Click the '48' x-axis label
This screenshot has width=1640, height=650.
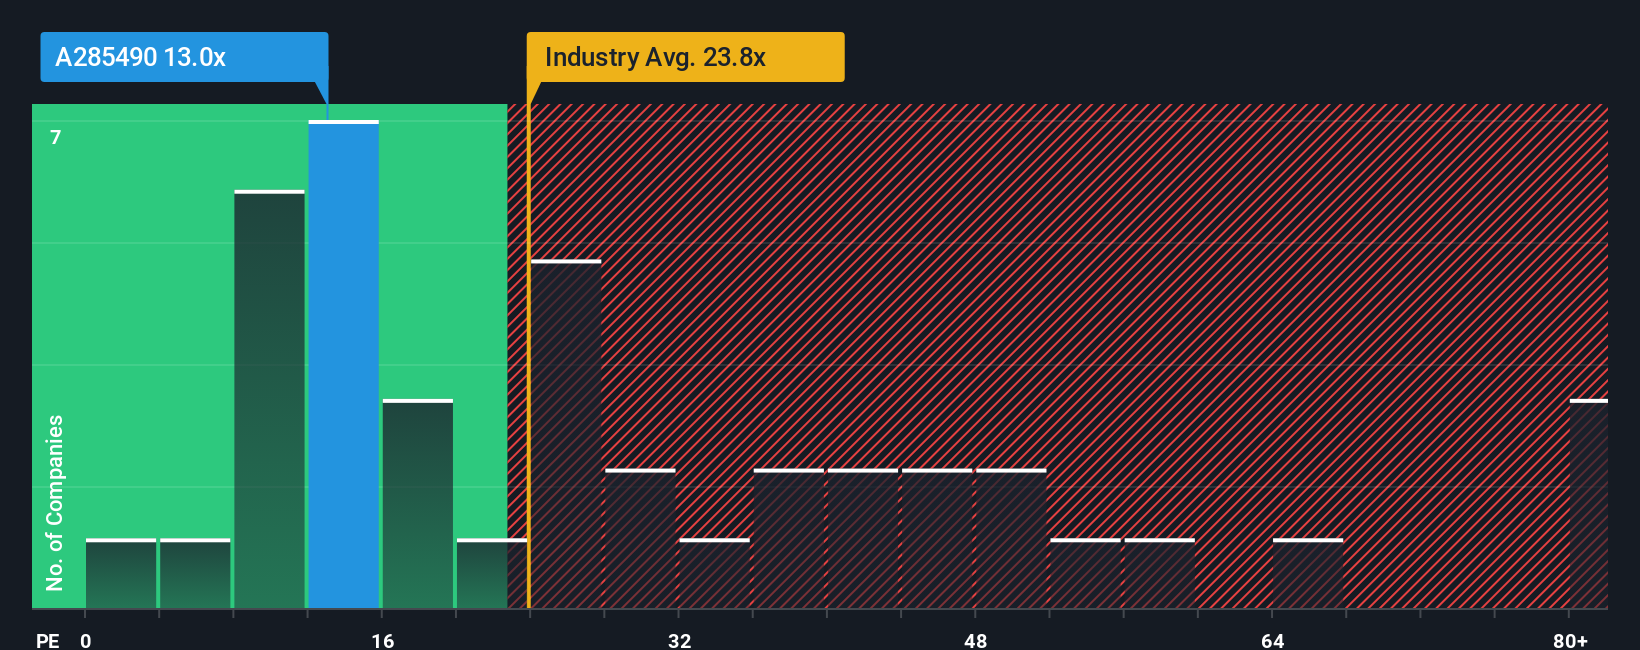(976, 640)
